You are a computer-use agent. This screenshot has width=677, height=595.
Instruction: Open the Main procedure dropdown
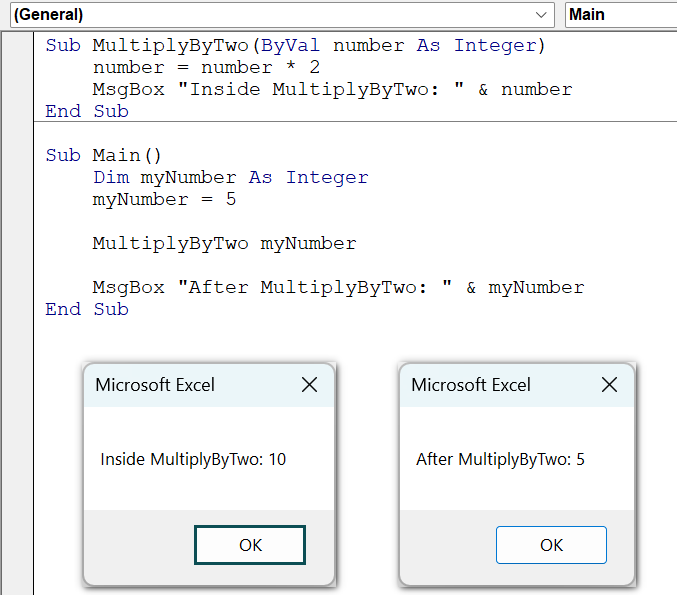[x=621, y=15]
